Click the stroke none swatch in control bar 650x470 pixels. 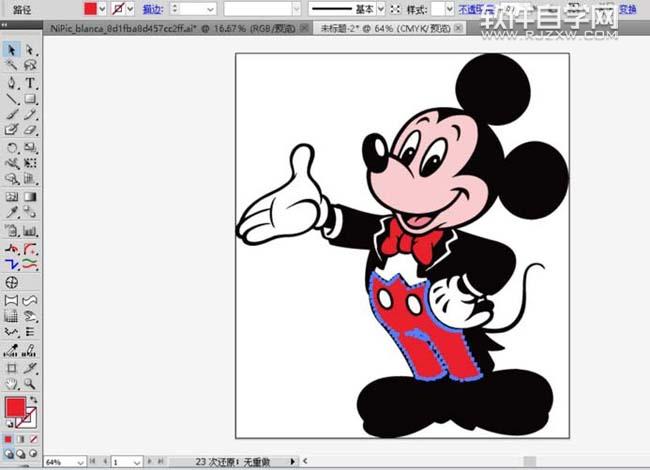tap(119, 9)
